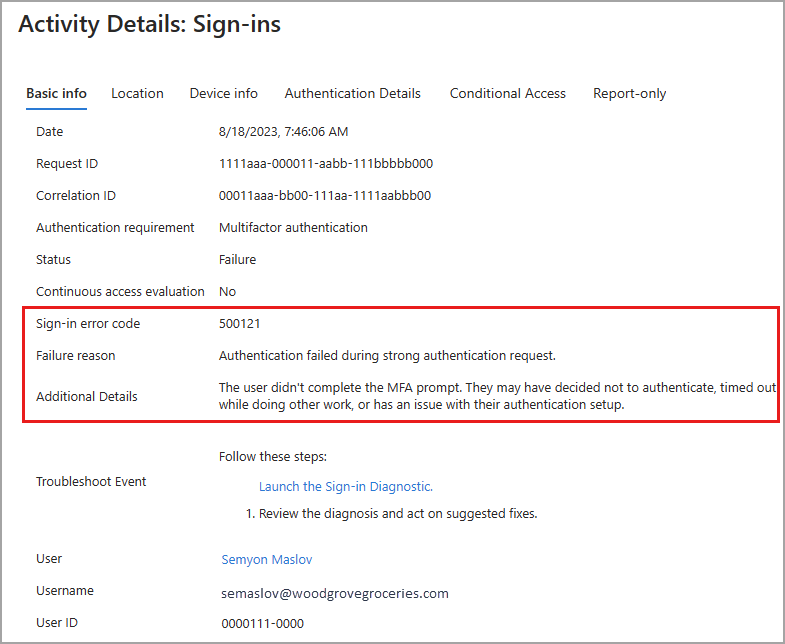The width and height of the screenshot is (785, 644).
Task: Click the Continuous access evaluation value No
Action: tap(227, 291)
